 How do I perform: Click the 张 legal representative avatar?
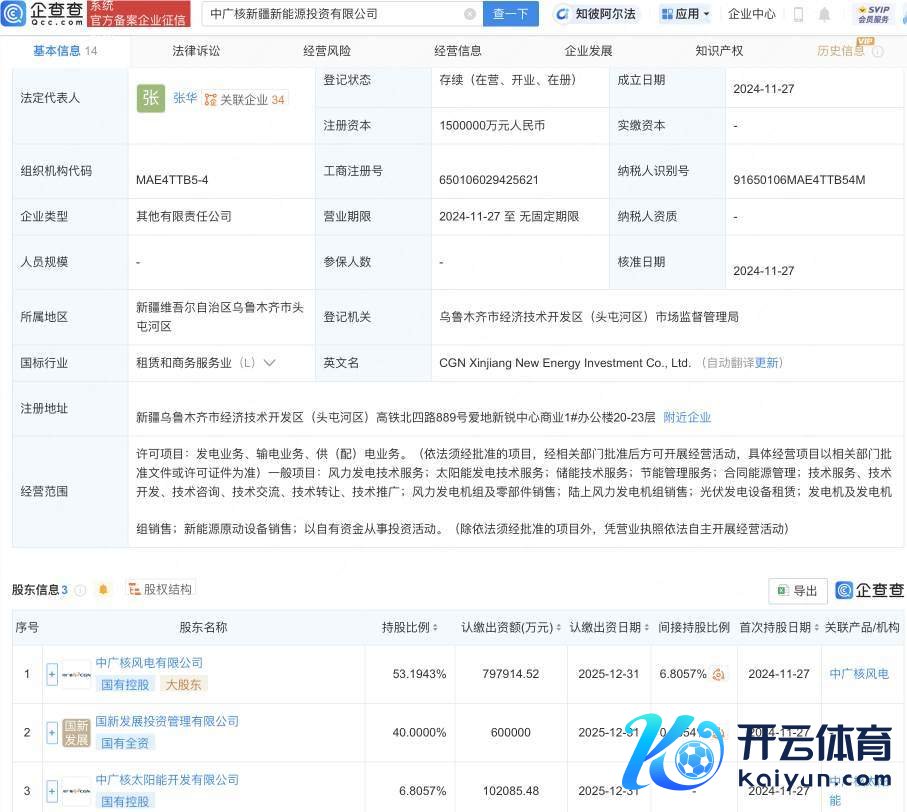(x=151, y=98)
